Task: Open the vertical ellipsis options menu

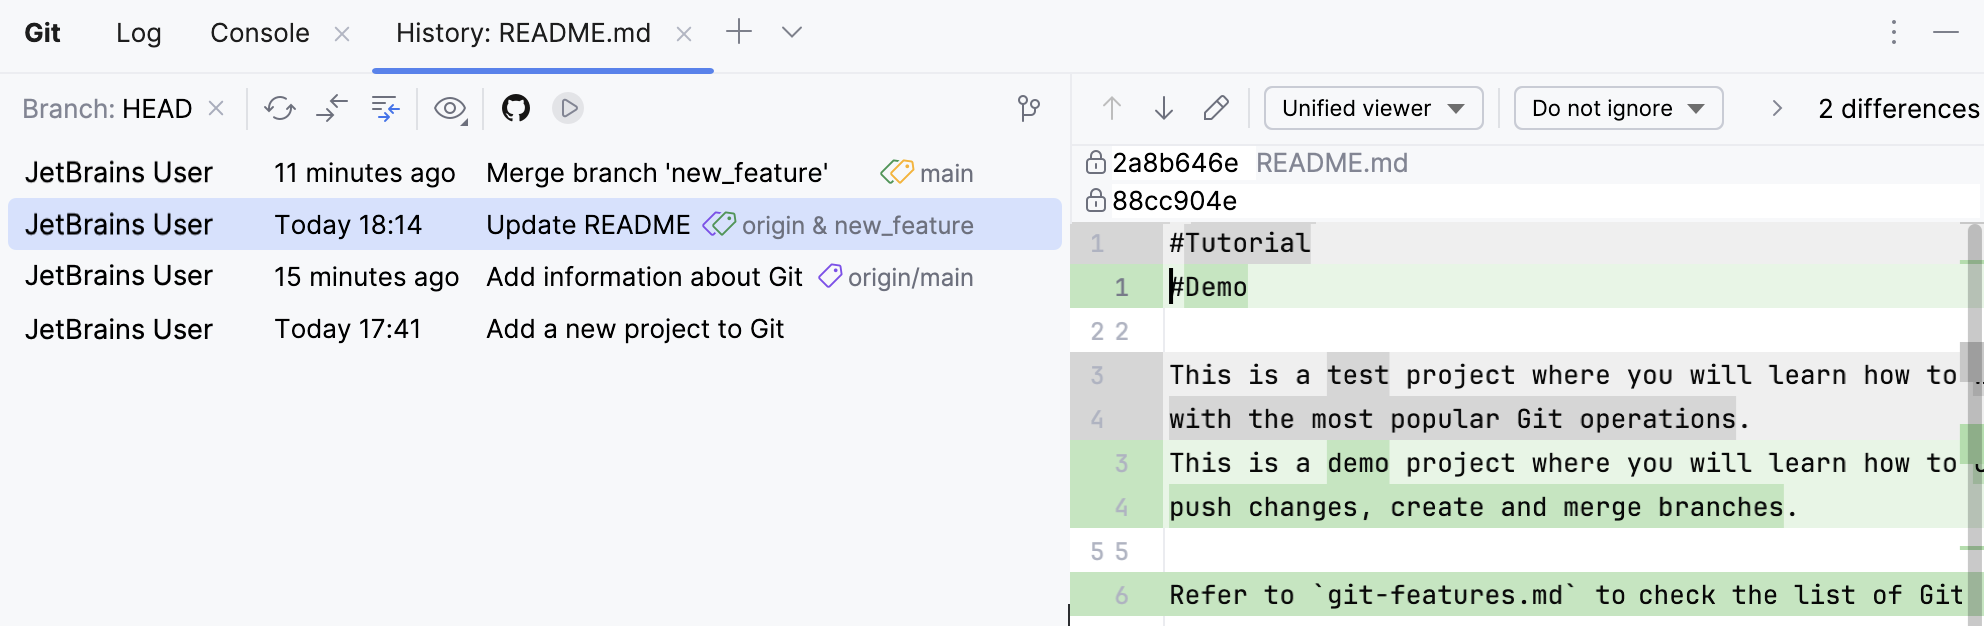Action: point(1893,32)
